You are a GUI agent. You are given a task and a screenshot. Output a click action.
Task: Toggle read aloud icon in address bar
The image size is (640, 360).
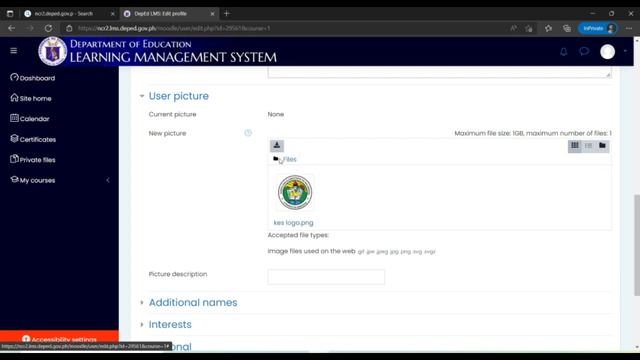coord(513,28)
